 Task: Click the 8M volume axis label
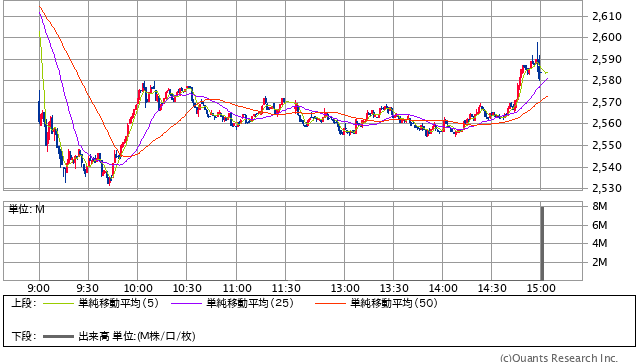(x=600, y=206)
